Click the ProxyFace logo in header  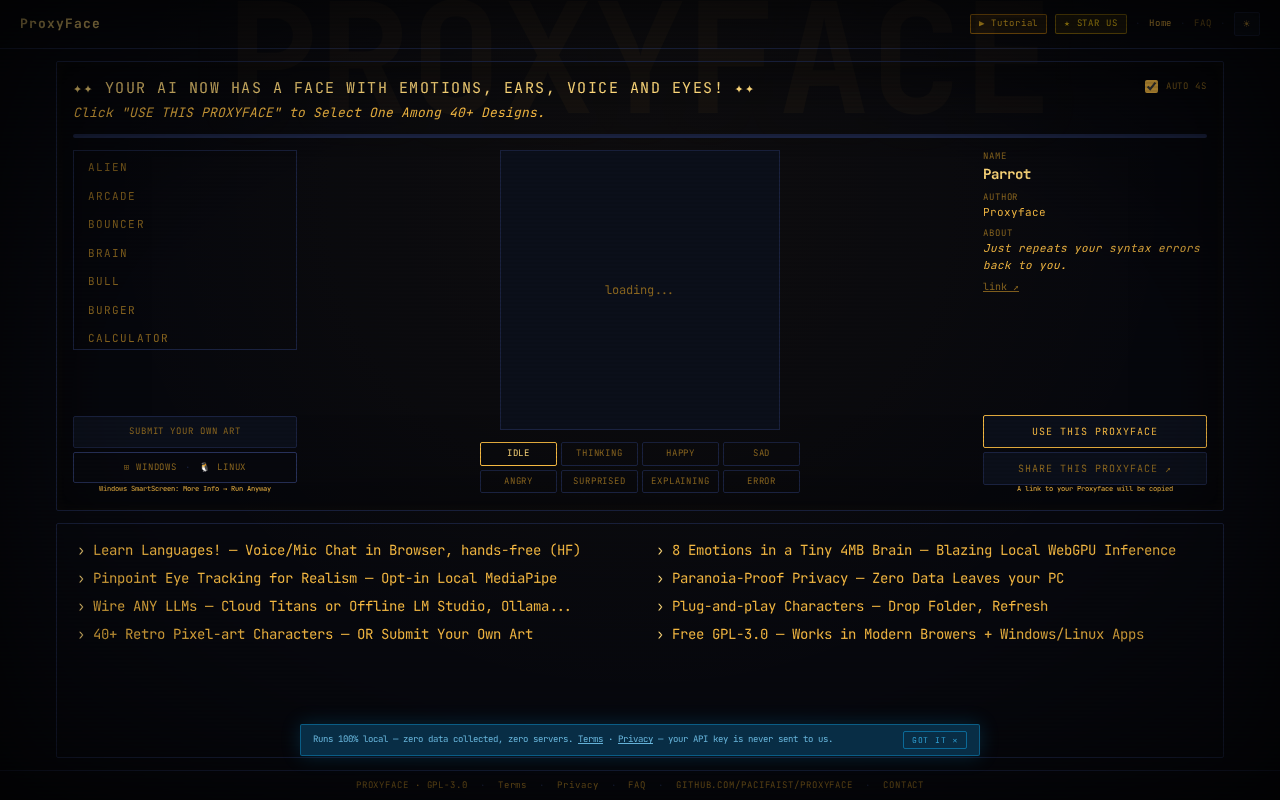coord(60,24)
